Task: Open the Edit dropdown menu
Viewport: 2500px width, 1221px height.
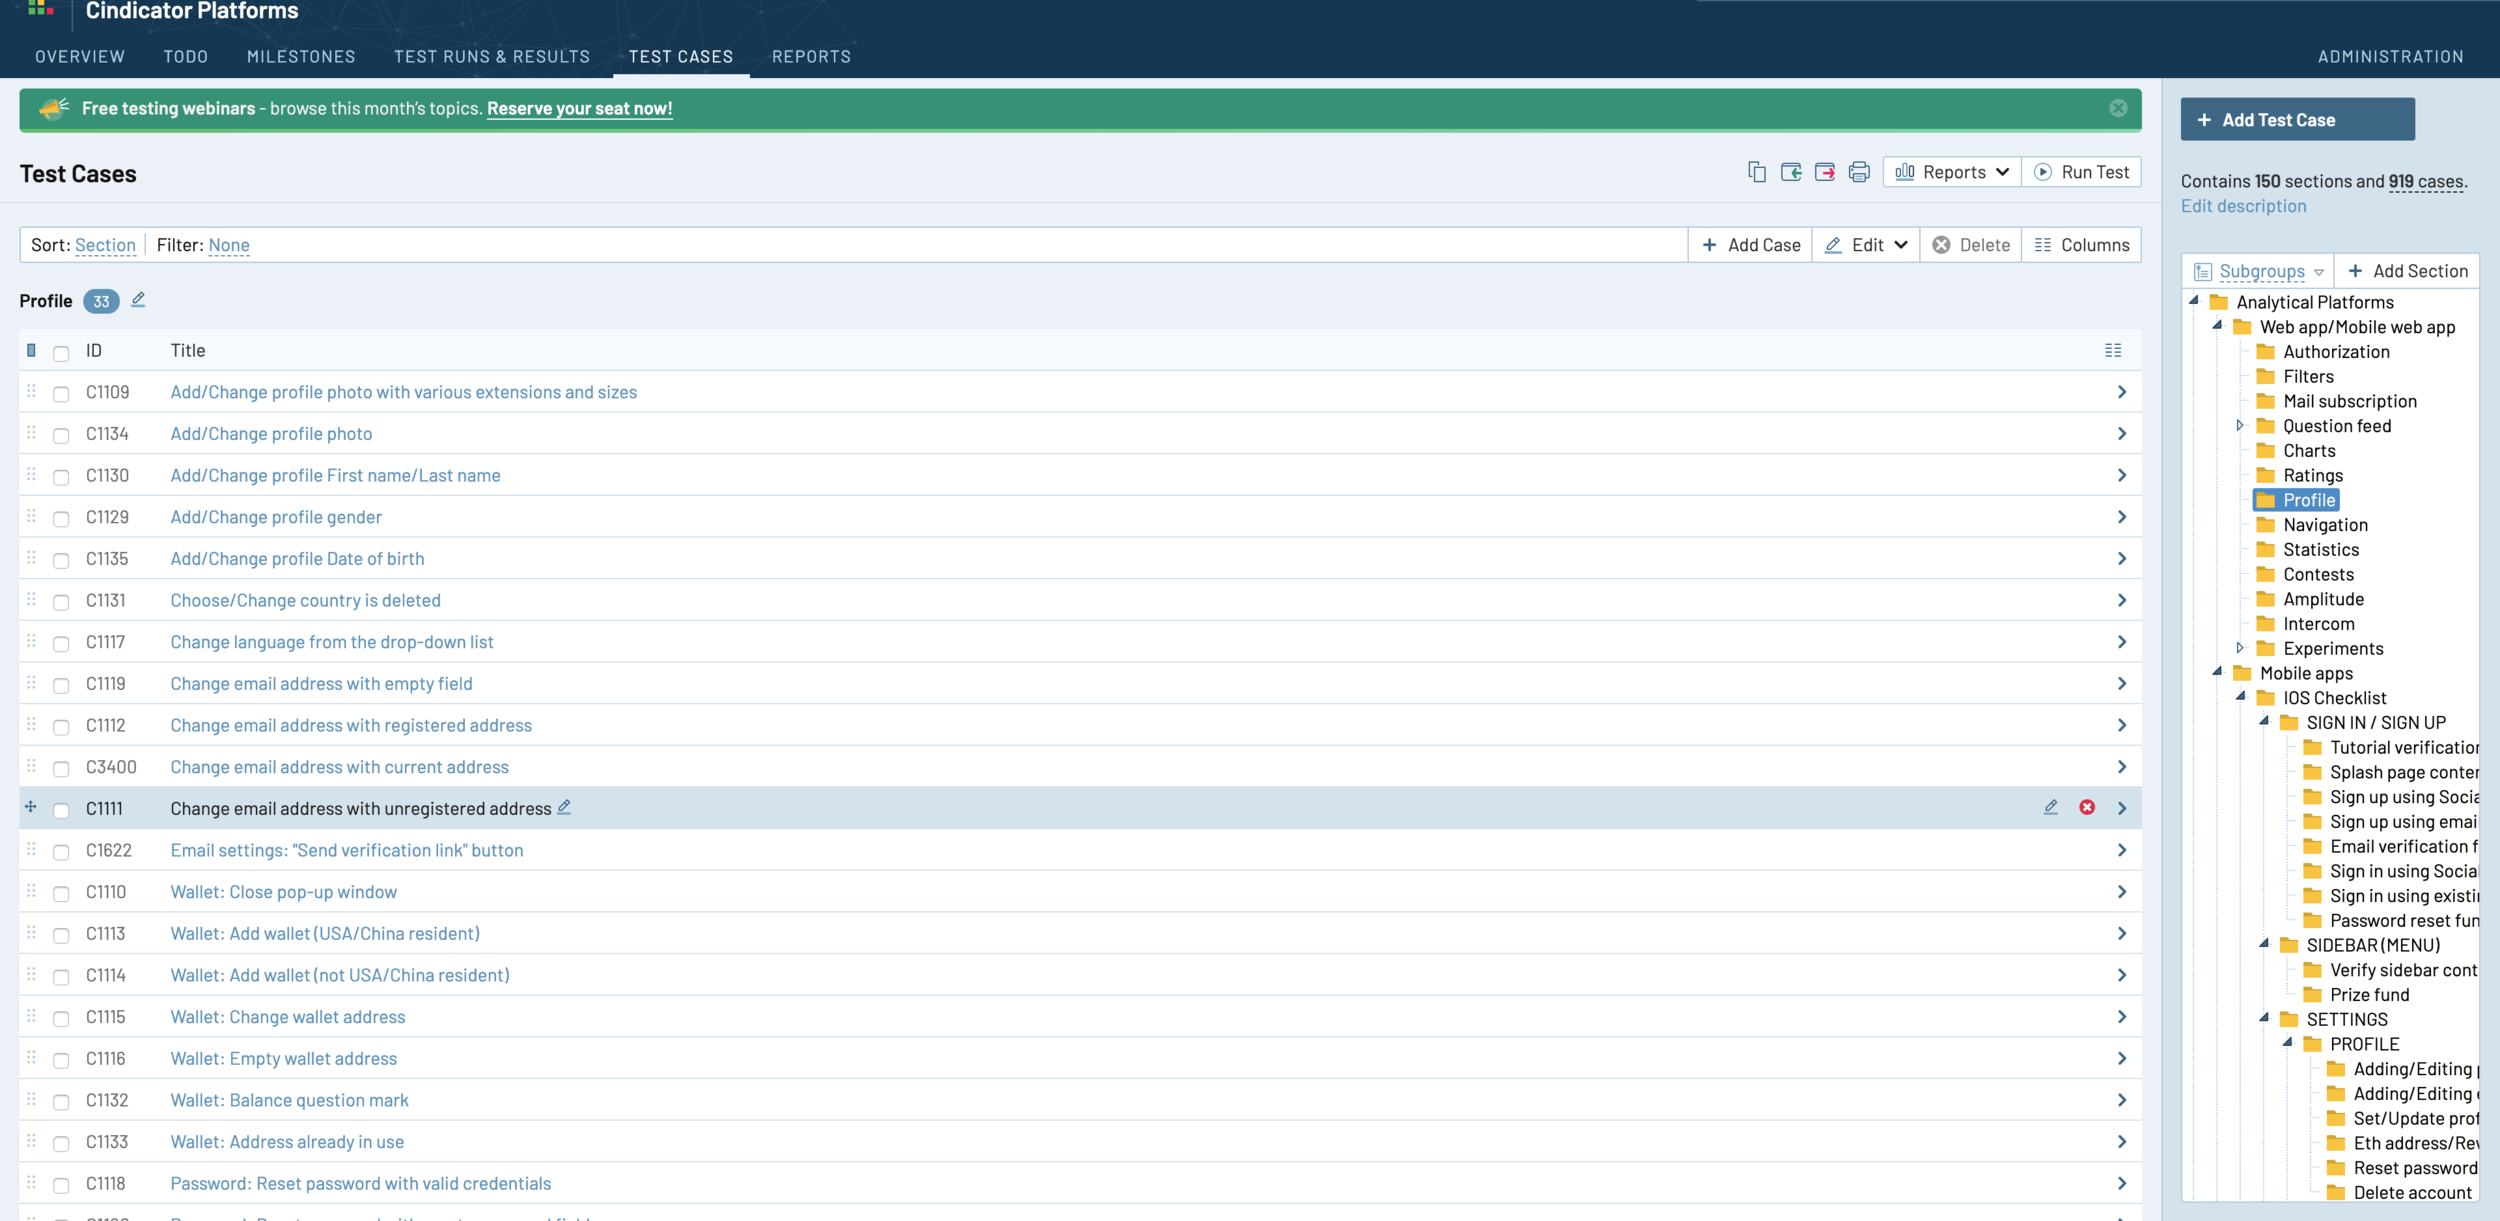Action: click(x=1866, y=245)
